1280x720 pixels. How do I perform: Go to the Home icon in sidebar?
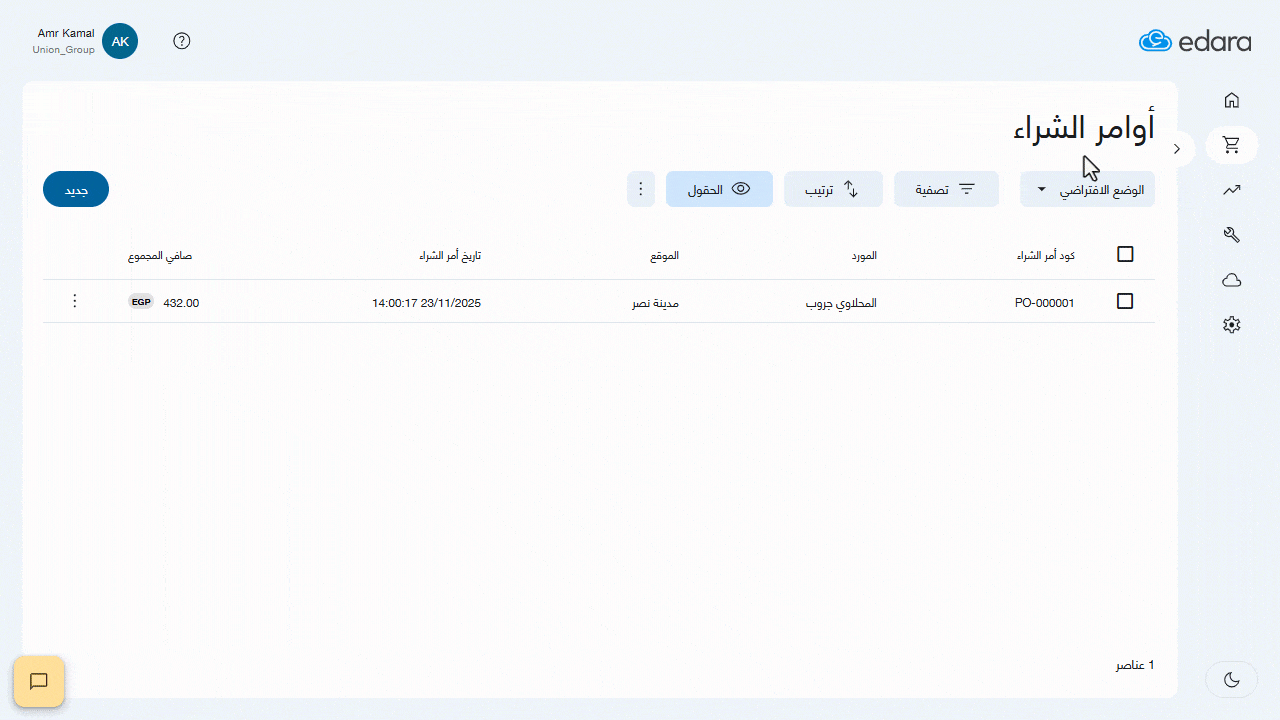1232,100
